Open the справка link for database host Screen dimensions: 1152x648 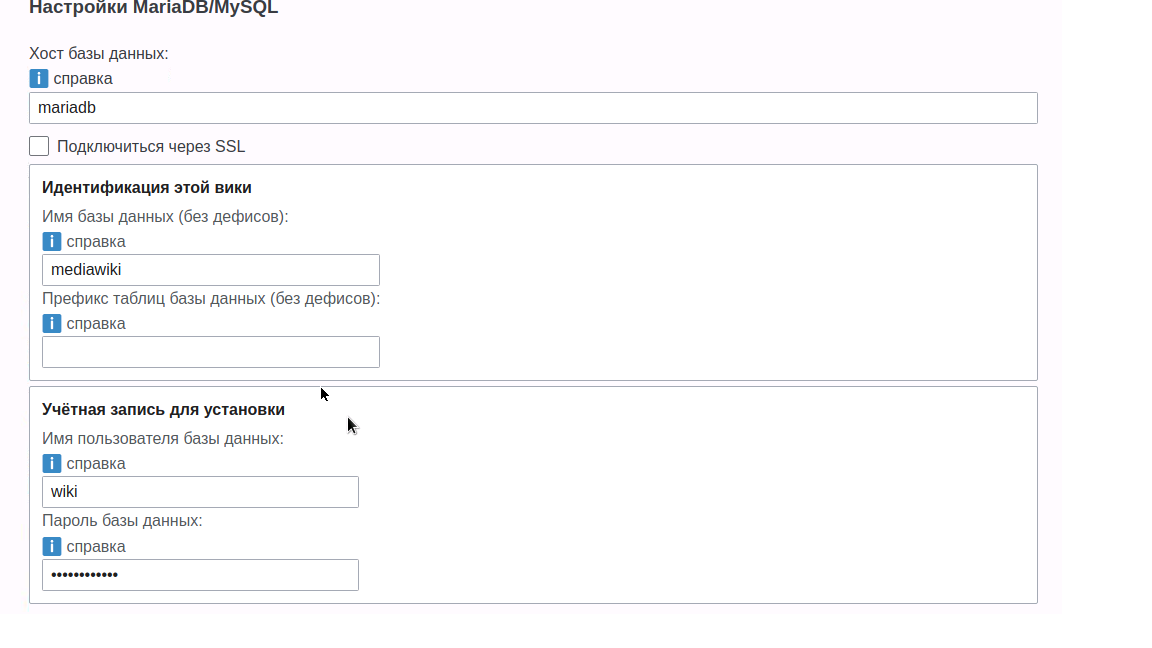click(x=83, y=78)
